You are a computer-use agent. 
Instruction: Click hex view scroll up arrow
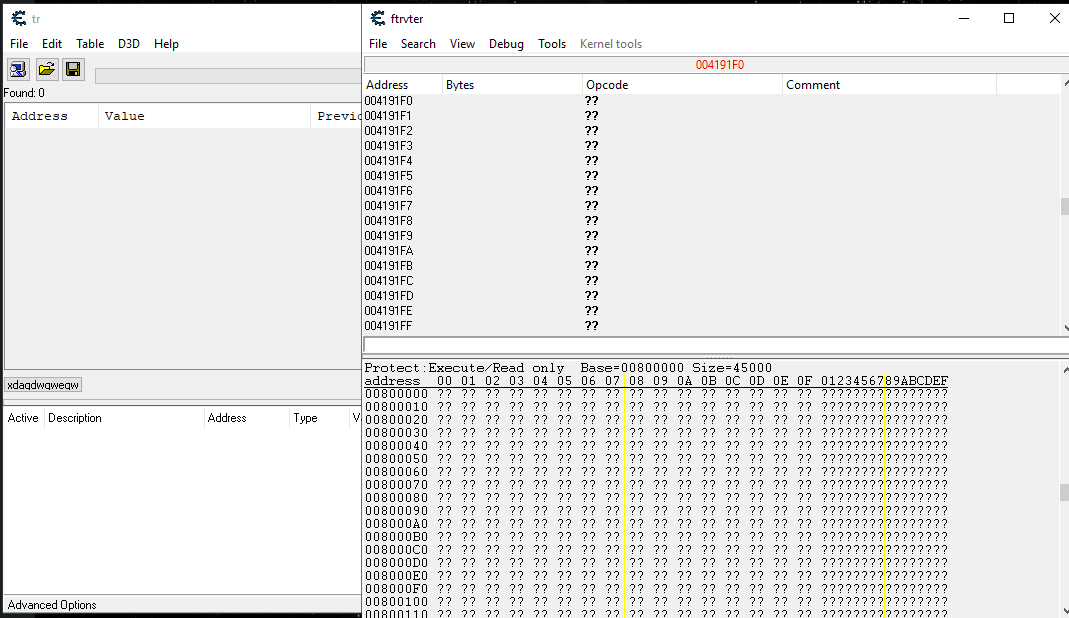click(1066, 370)
